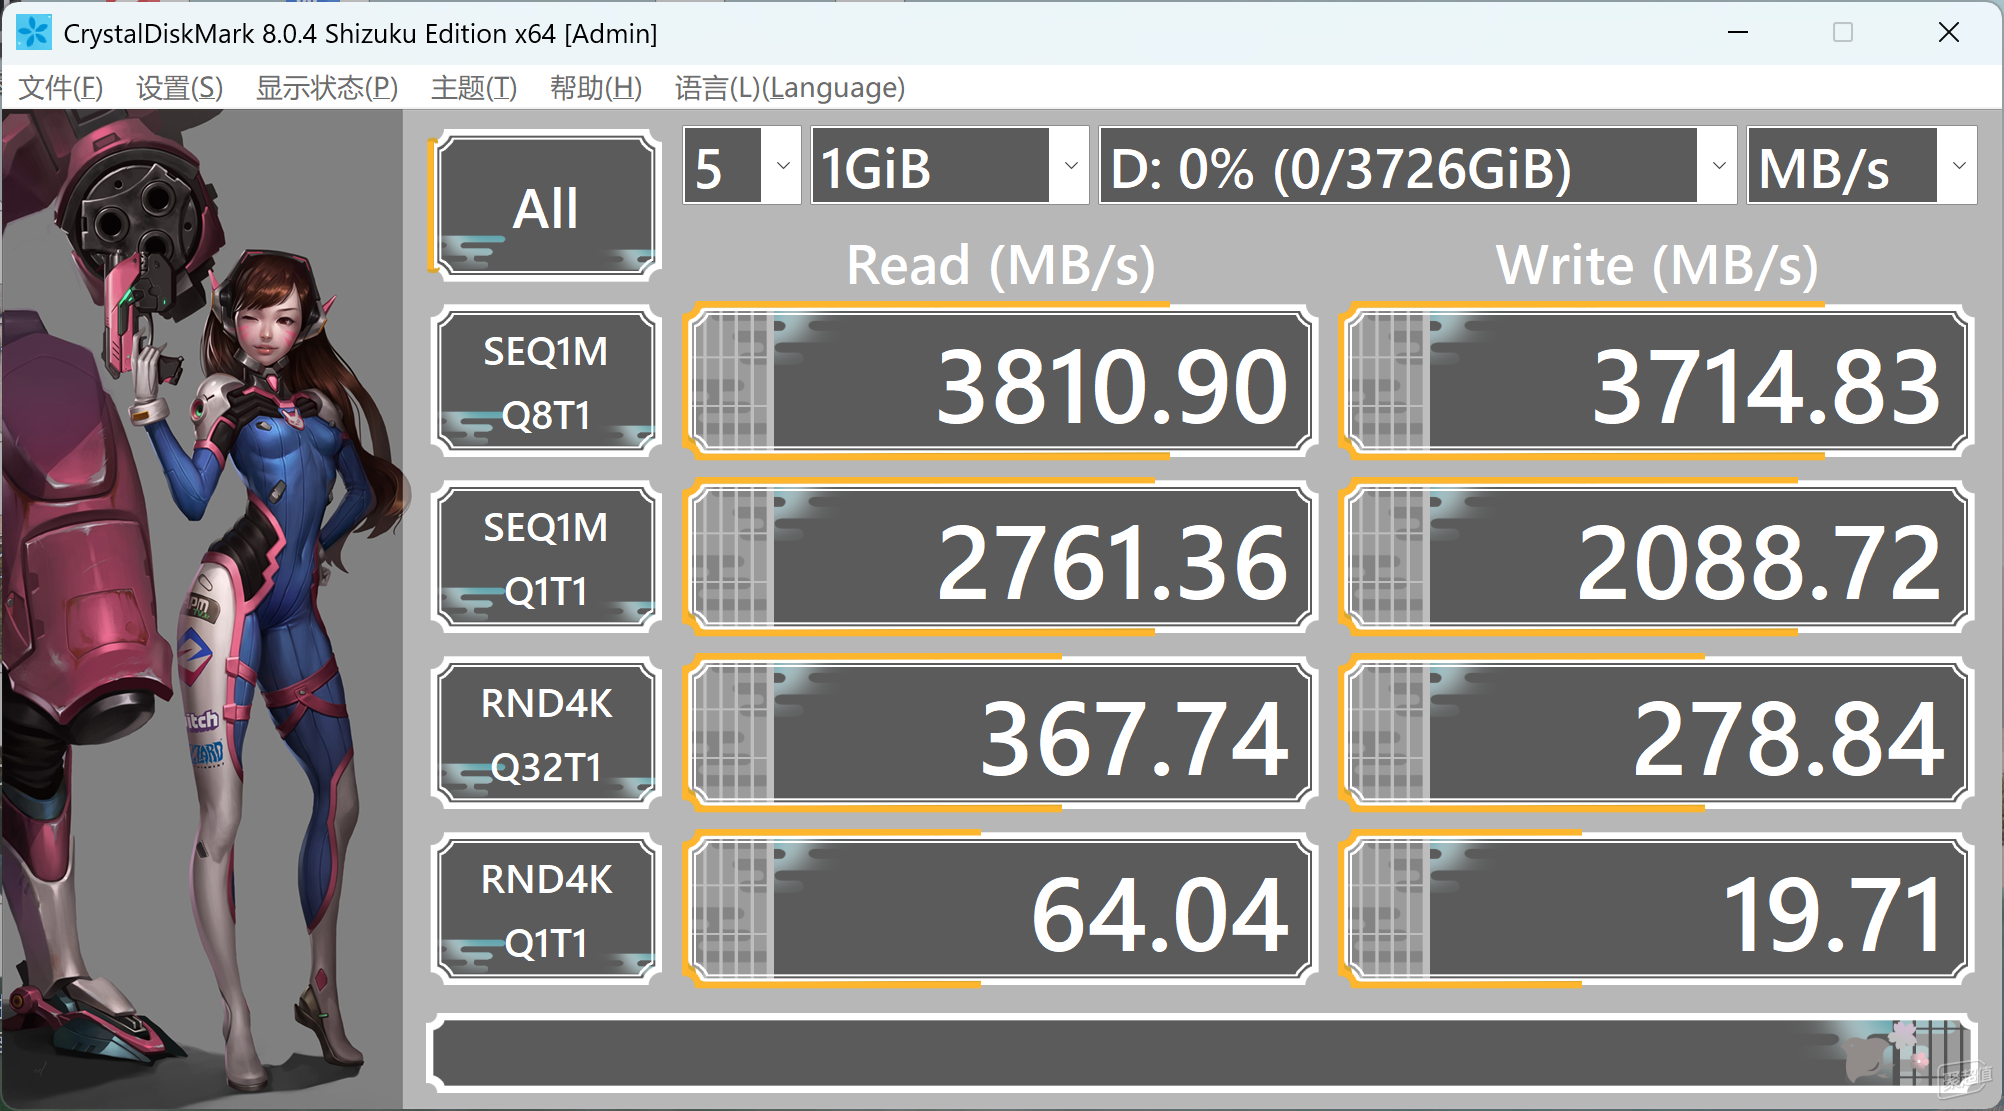Open the 文件(F) menu
This screenshot has height=1111, width=2004.
click(x=61, y=88)
